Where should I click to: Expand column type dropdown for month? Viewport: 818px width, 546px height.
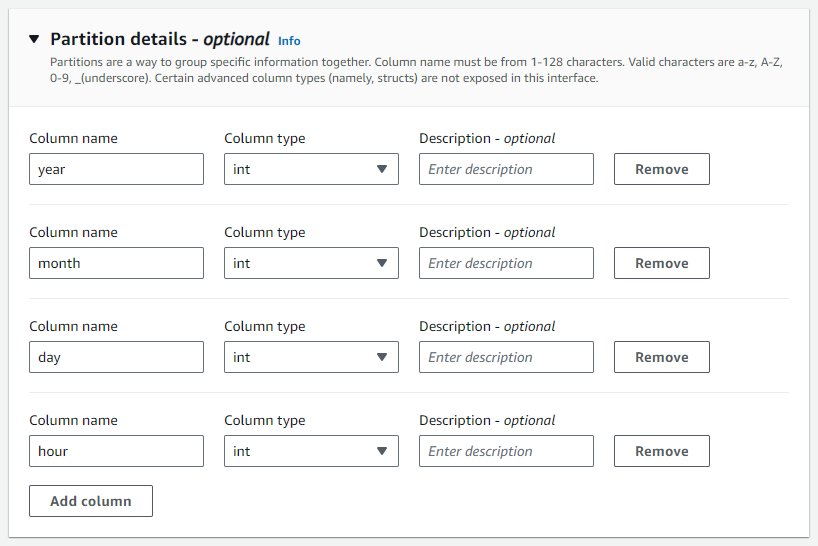(x=311, y=263)
